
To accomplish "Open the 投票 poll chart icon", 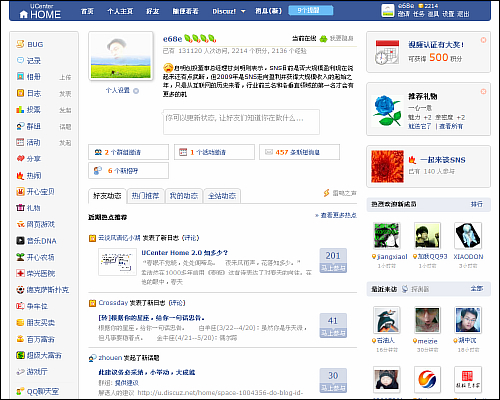I will pyautogui.click(x=20, y=109).
